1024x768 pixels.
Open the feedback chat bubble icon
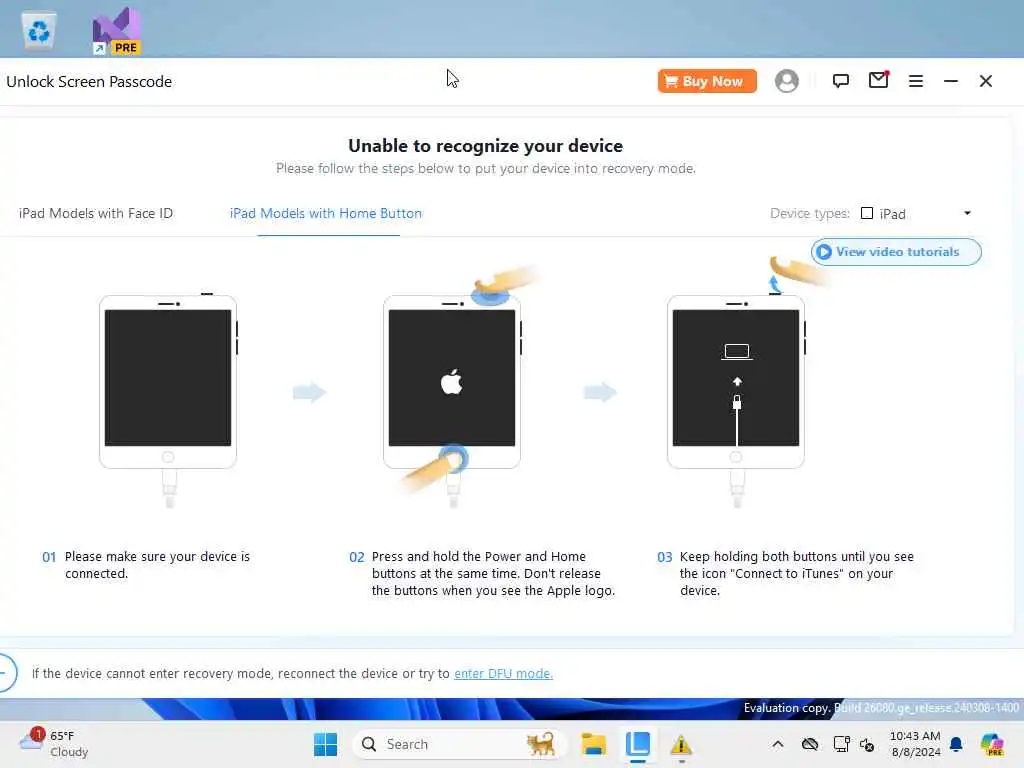click(840, 81)
